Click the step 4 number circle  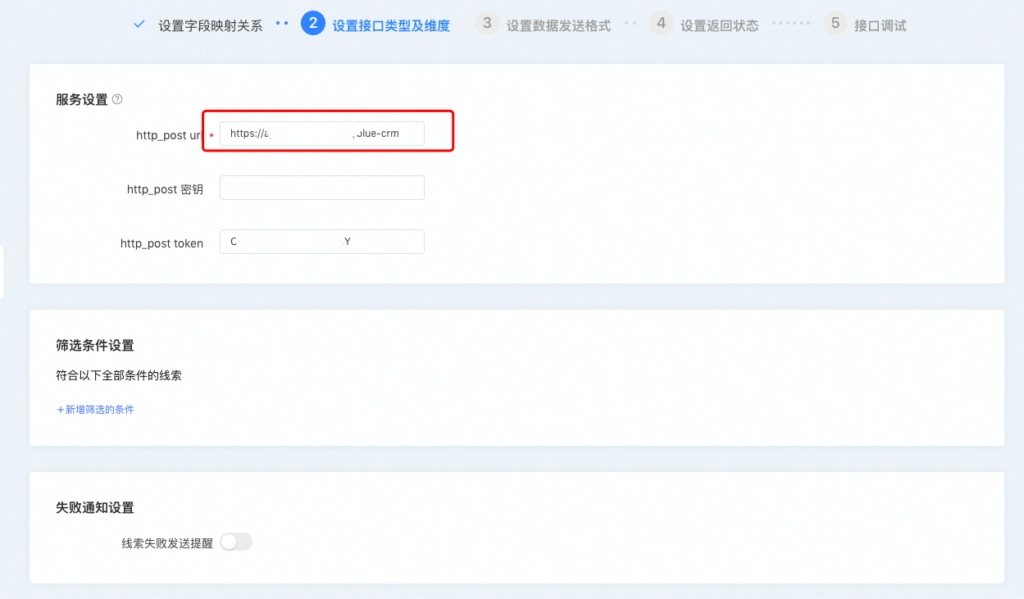[x=661, y=24]
